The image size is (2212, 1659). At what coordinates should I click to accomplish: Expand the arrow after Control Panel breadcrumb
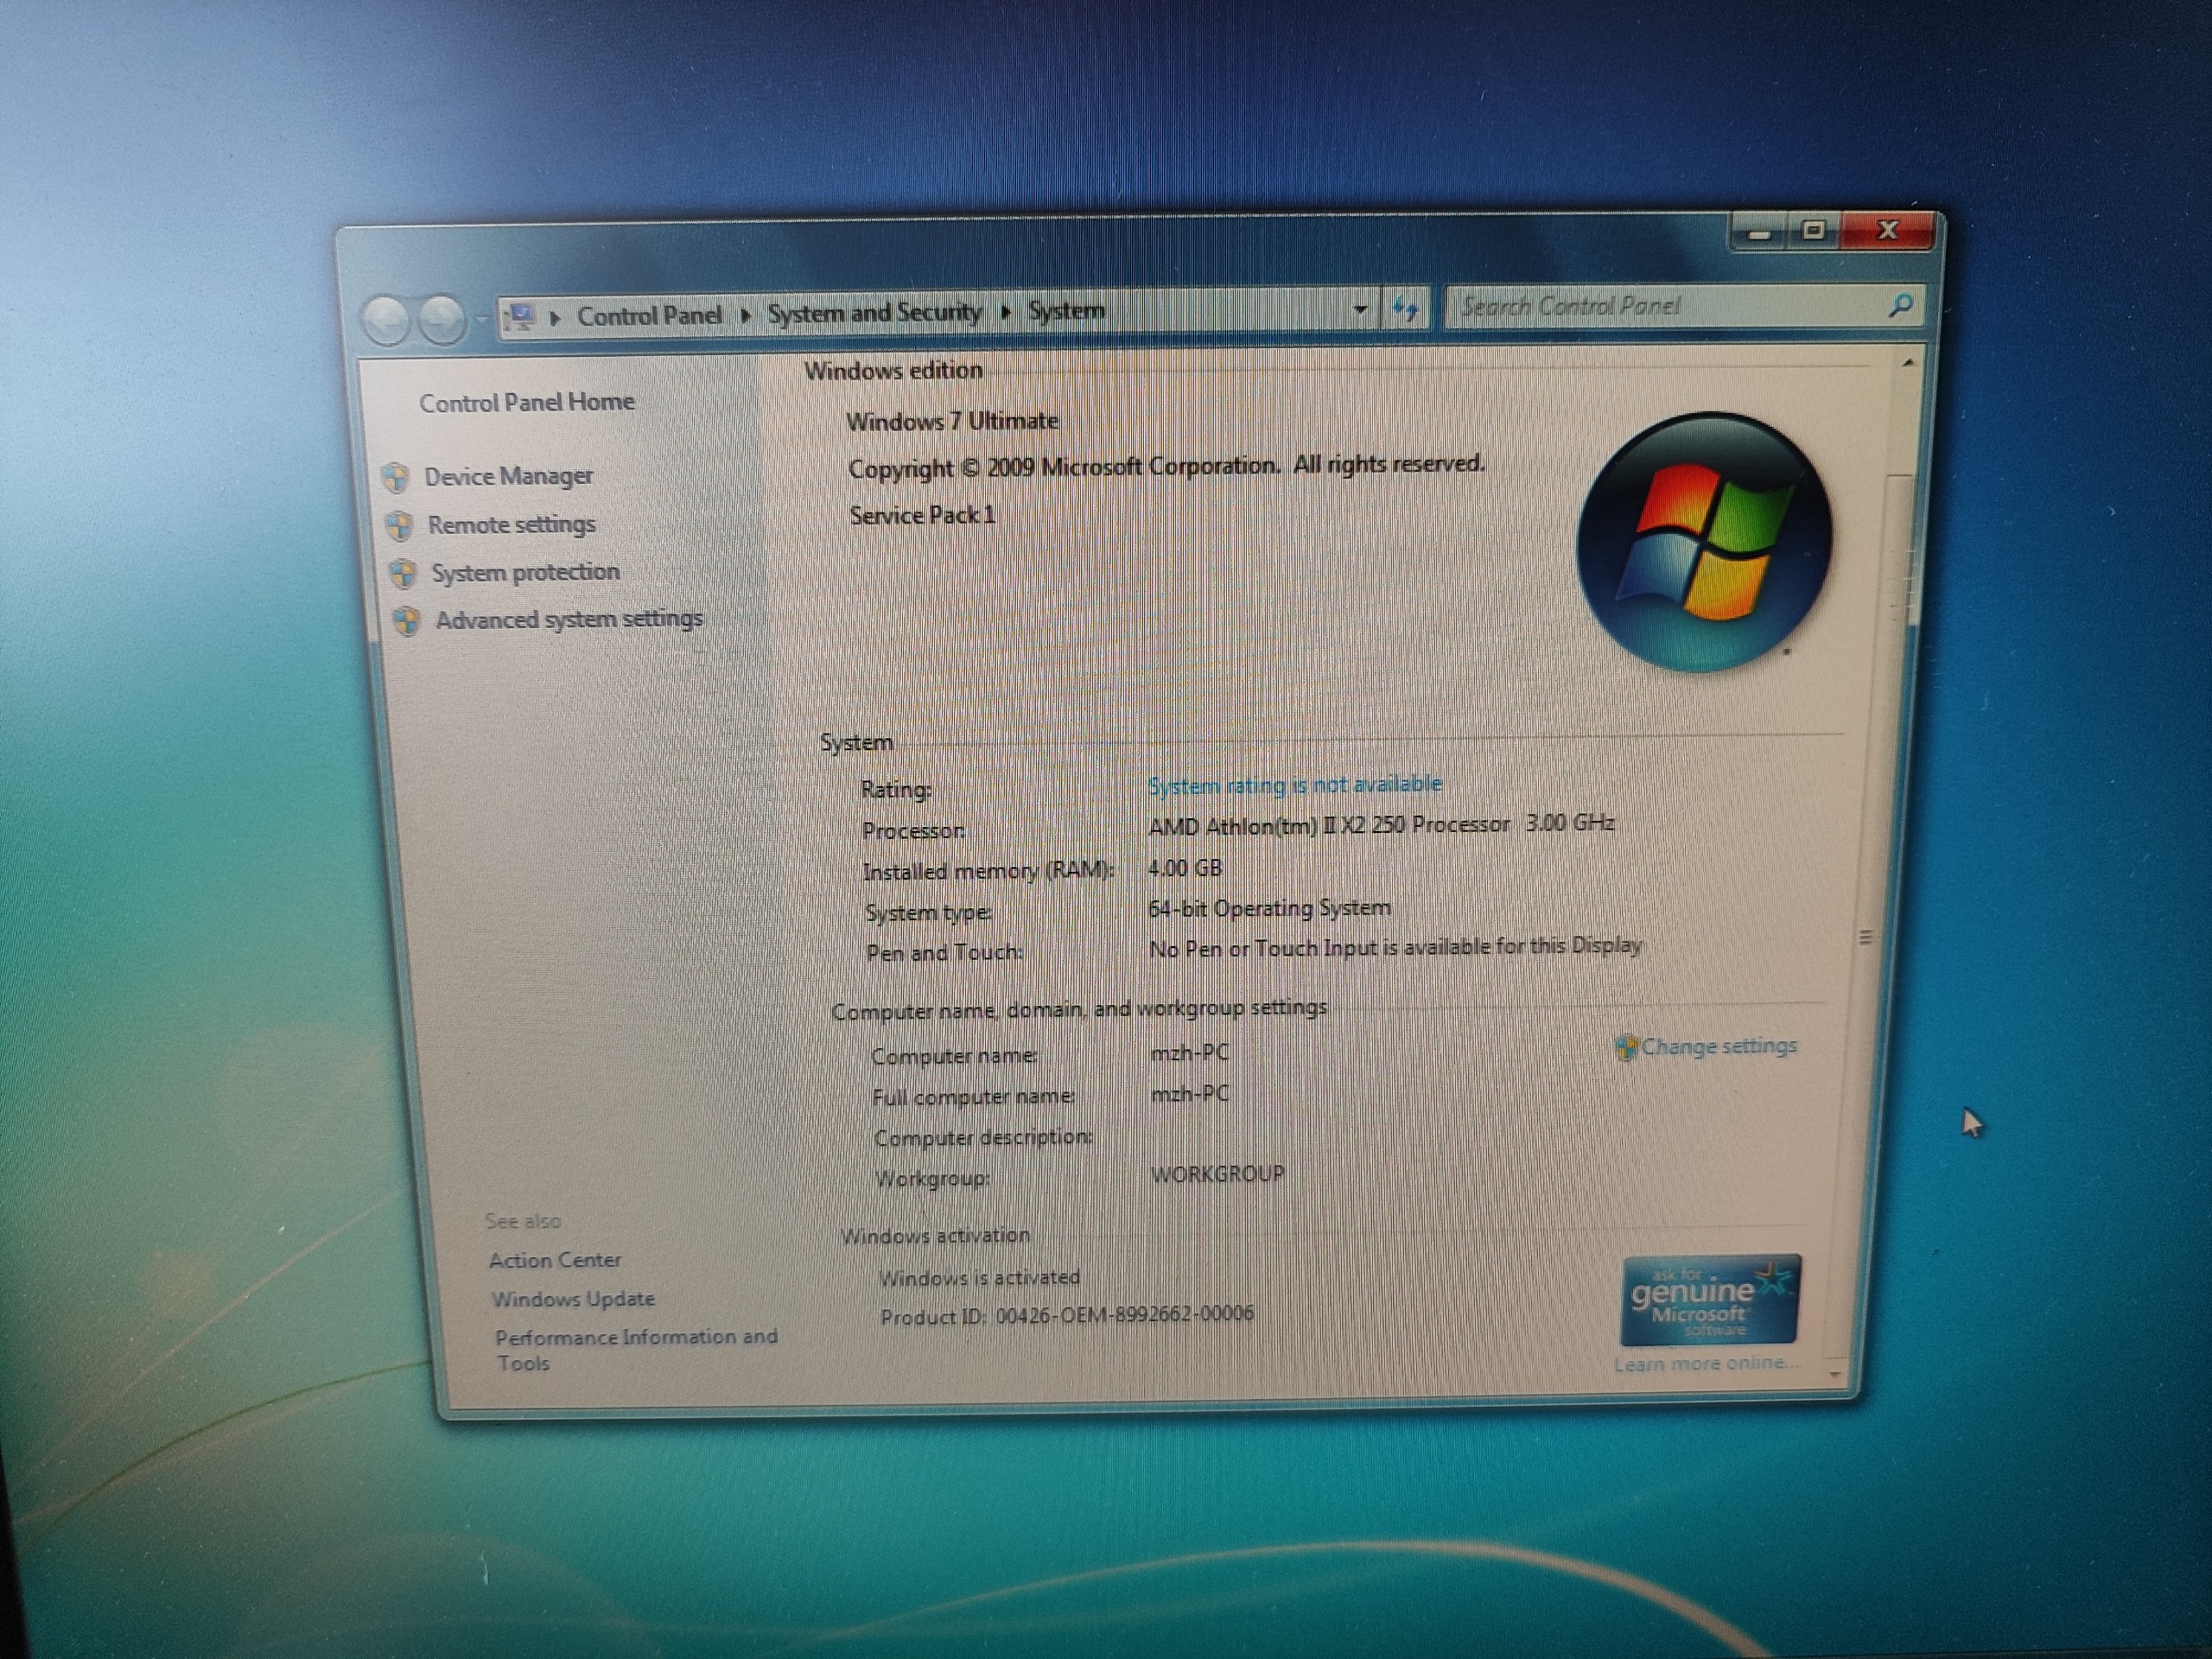click(x=745, y=315)
